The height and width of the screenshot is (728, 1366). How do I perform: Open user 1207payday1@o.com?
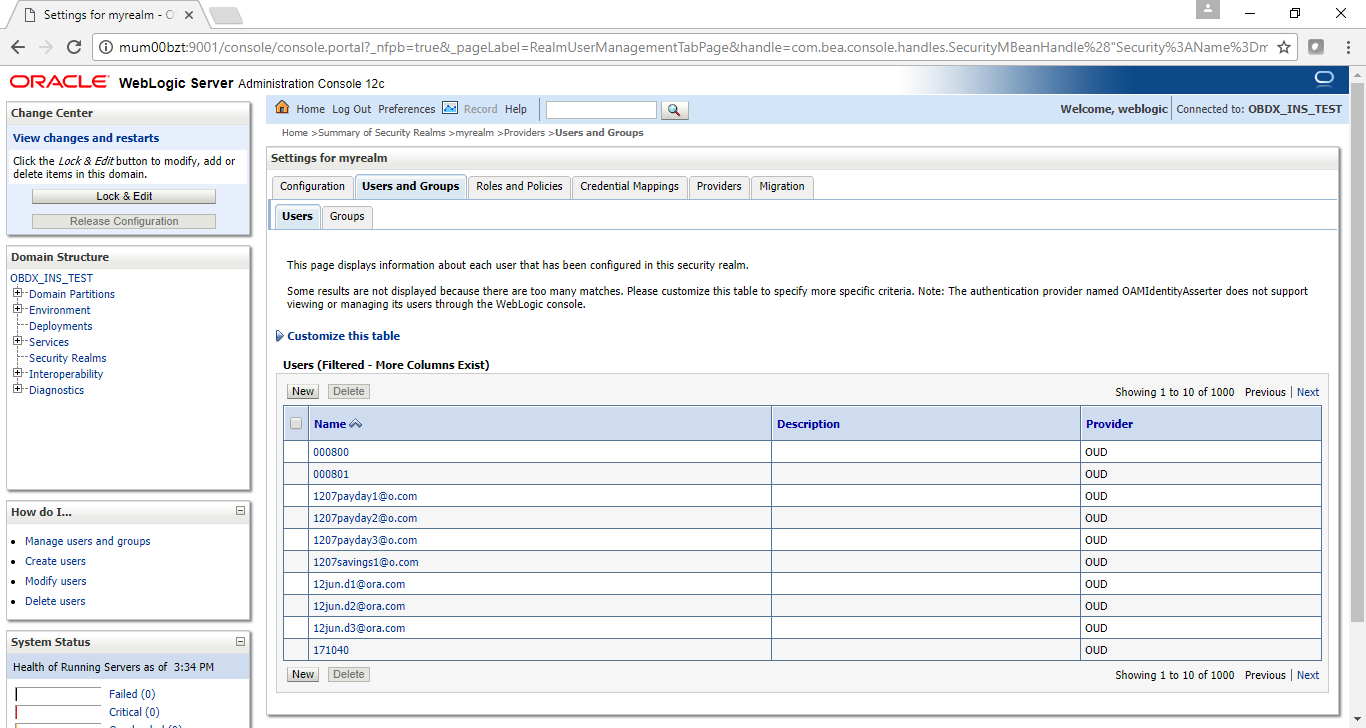pos(365,496)
